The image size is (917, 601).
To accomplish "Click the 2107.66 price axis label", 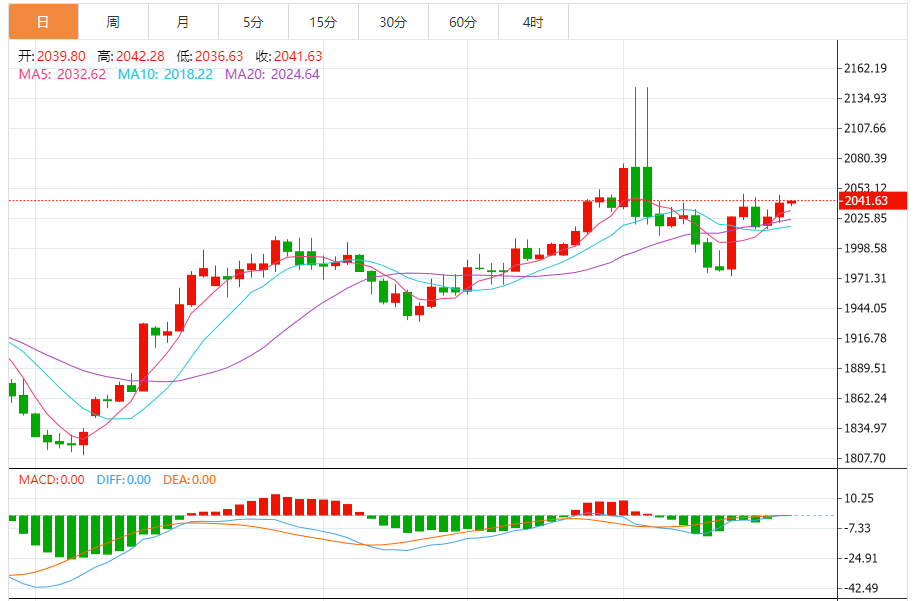I will coord(866,128).
